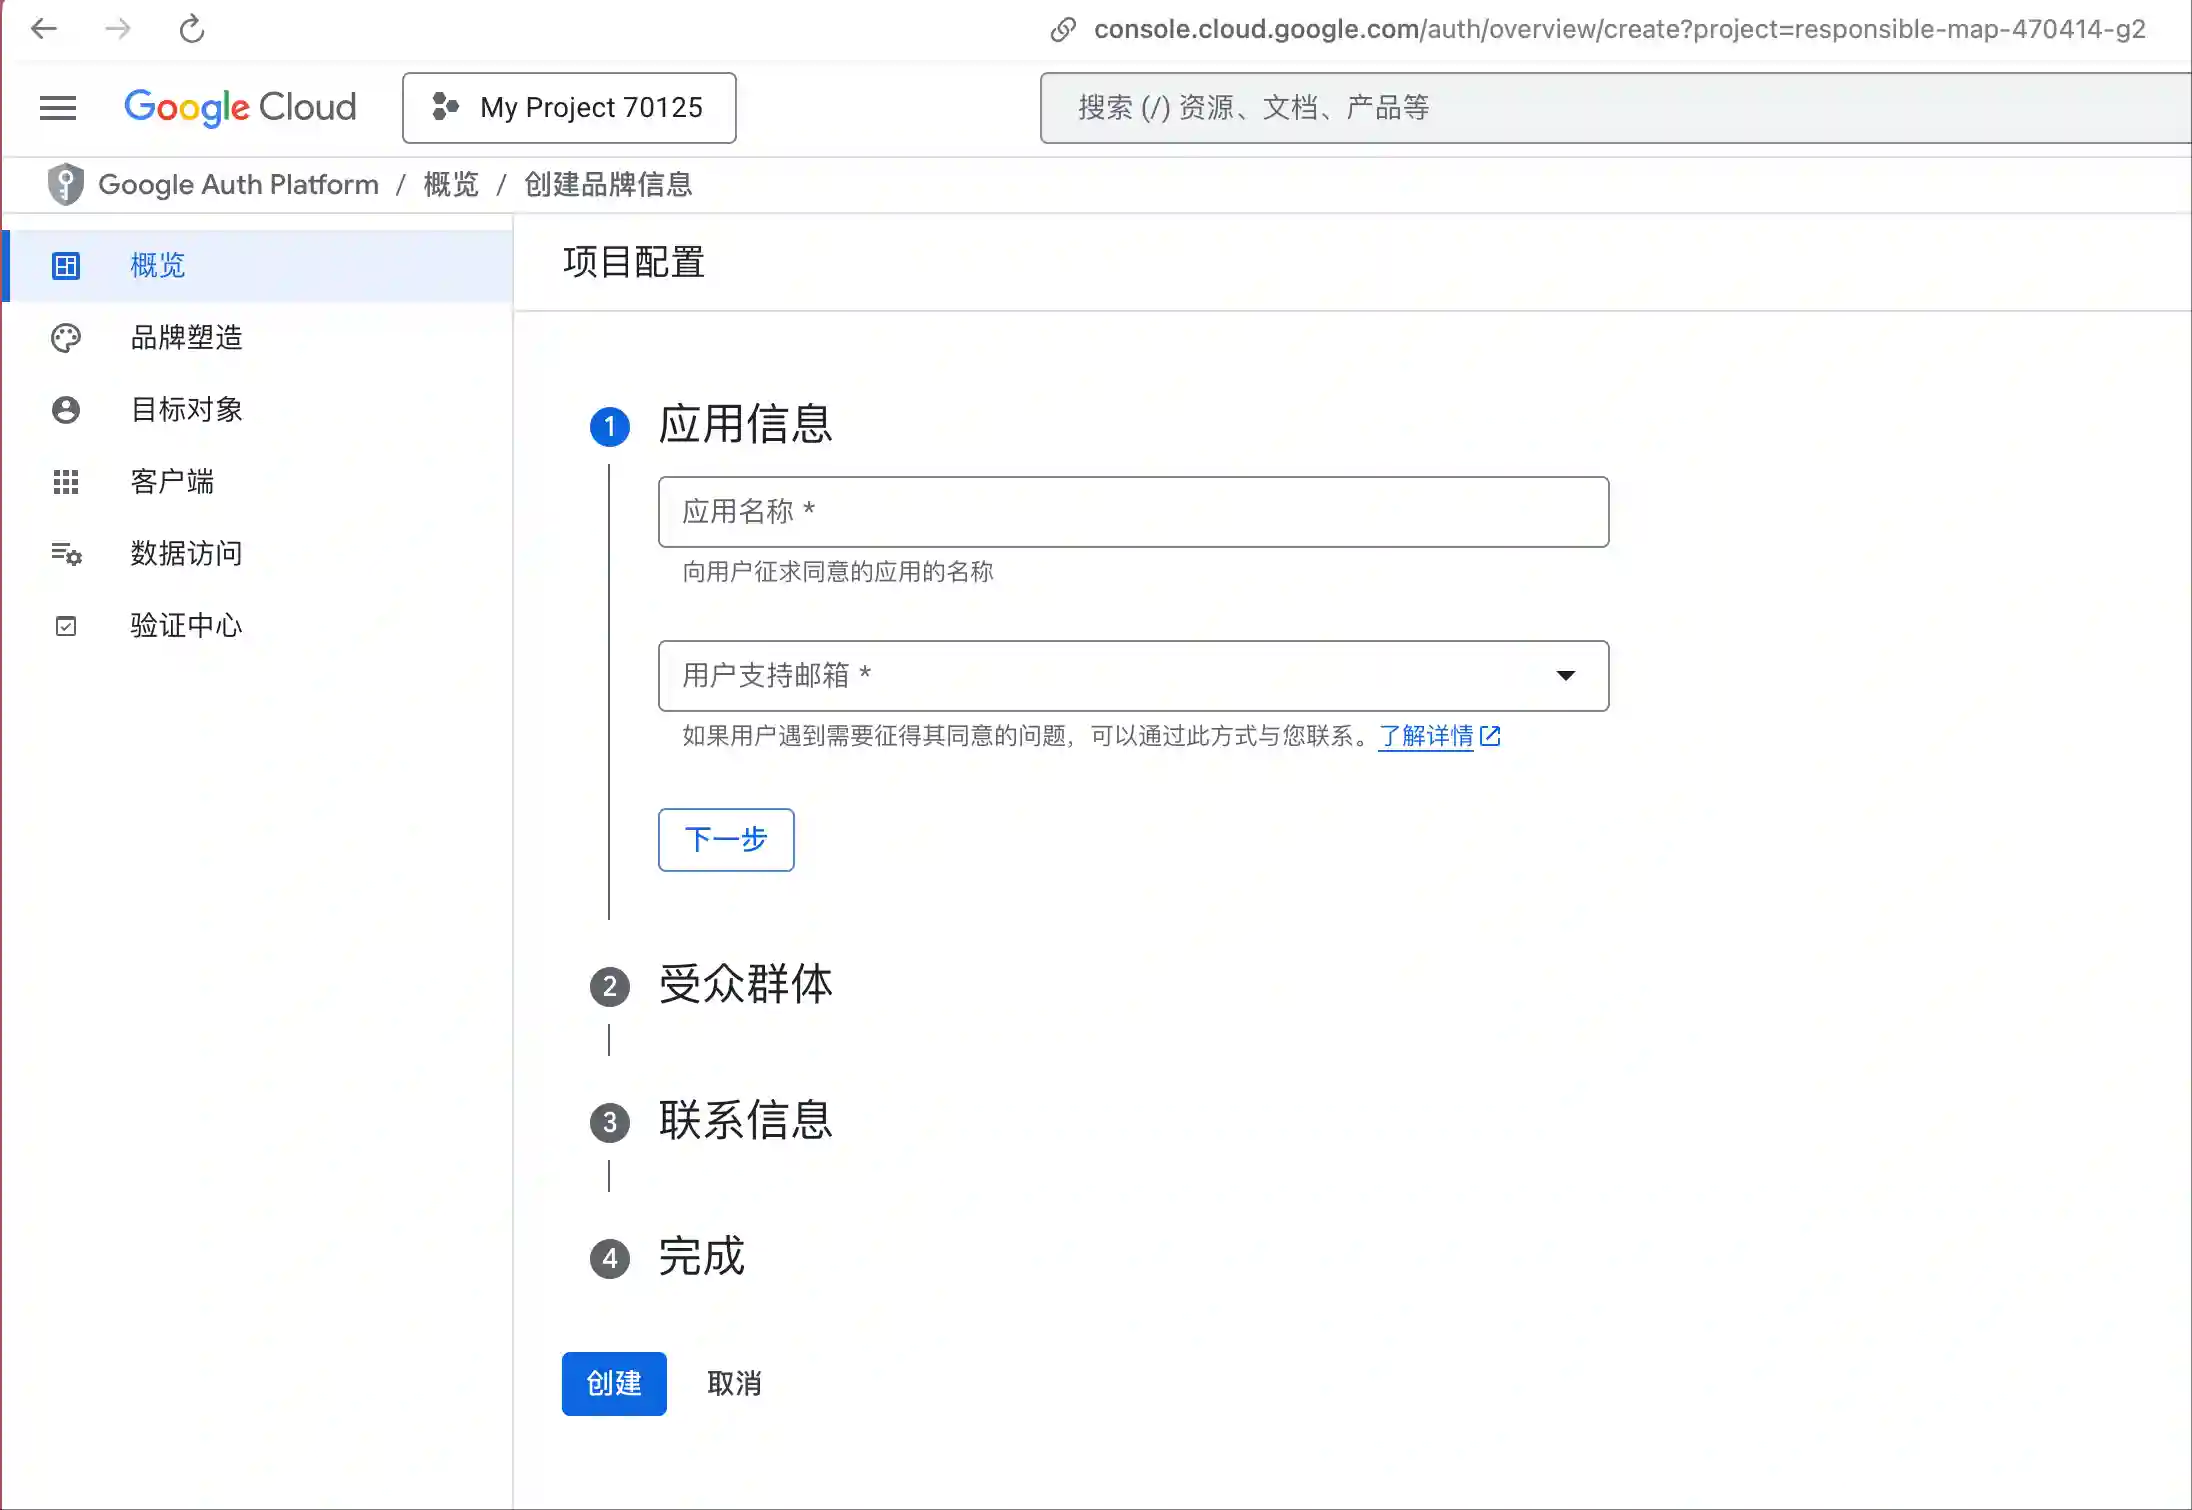Open 品牌塑造 via its palette icon

65,338
